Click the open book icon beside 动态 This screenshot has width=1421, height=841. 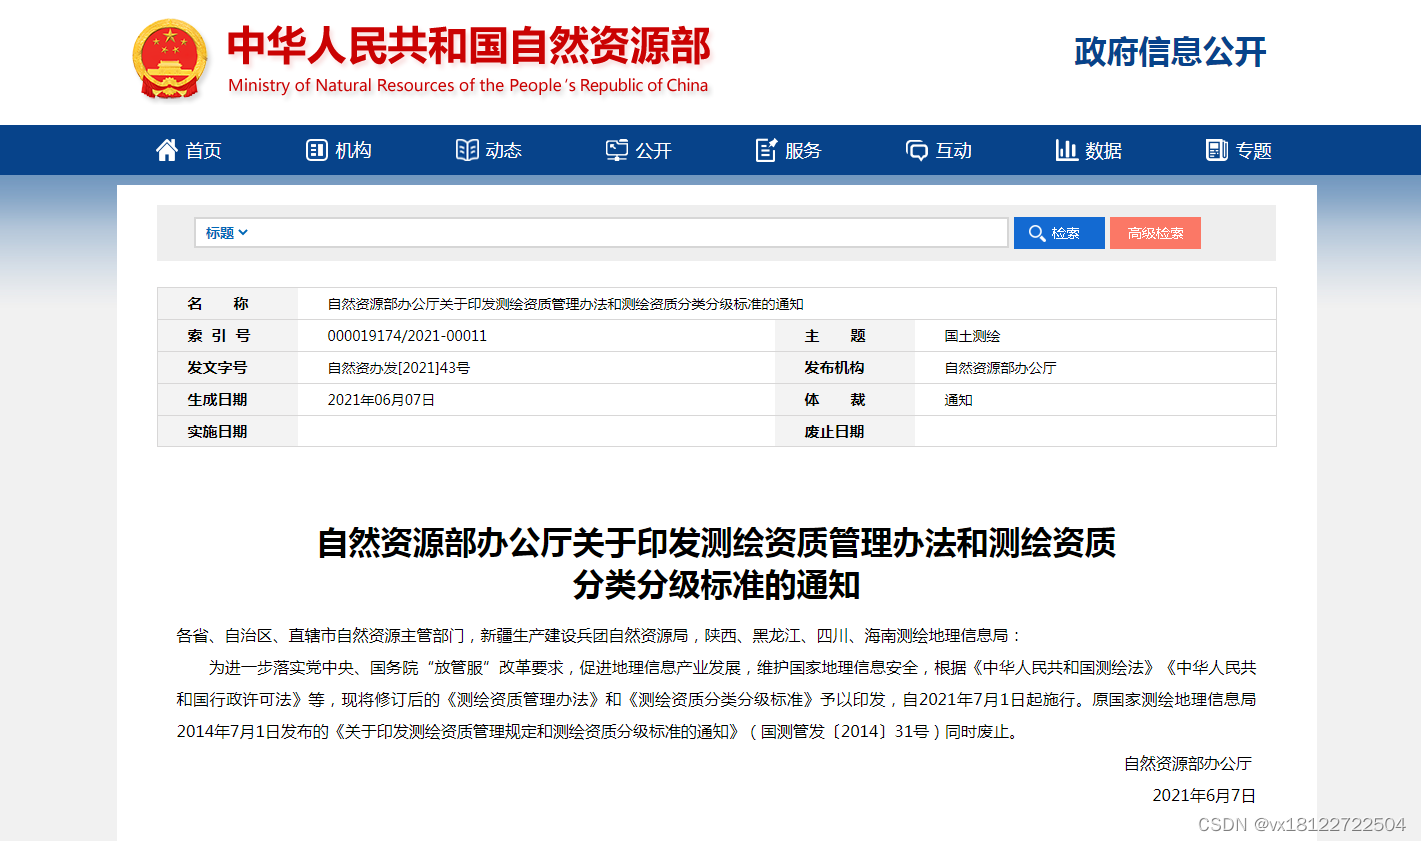(x=467, y=150)
